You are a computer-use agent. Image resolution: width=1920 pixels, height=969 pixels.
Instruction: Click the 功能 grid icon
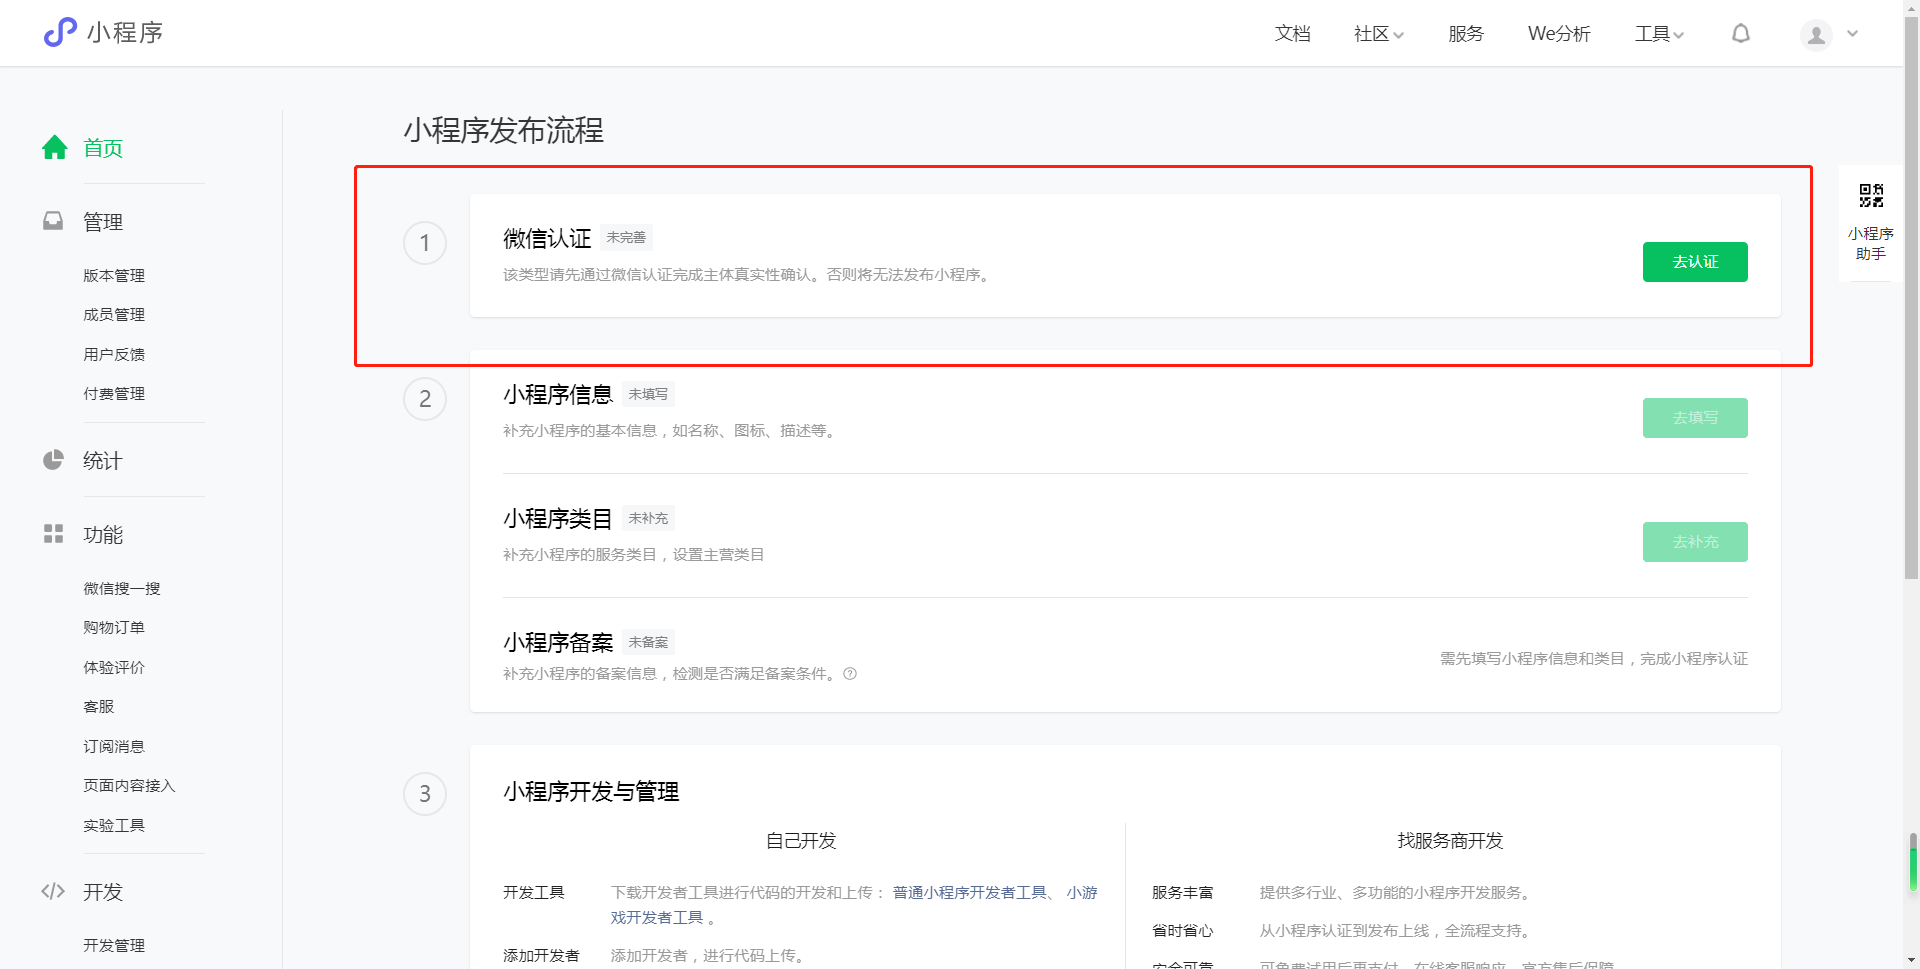[53, 534]
